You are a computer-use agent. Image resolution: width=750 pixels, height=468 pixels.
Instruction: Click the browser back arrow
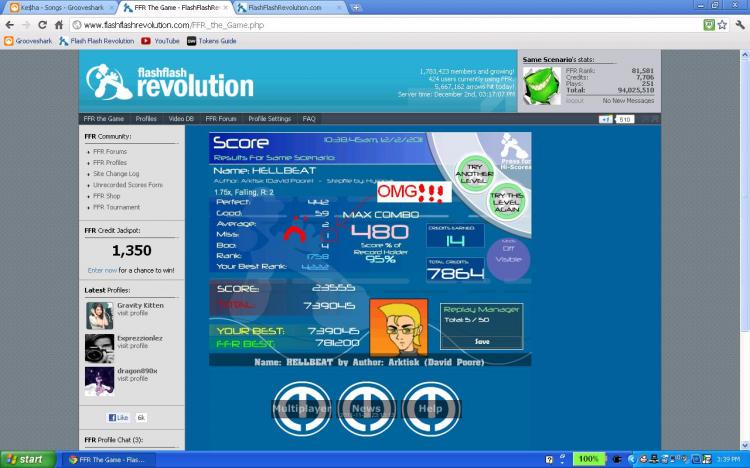click(x=9, y=25)
